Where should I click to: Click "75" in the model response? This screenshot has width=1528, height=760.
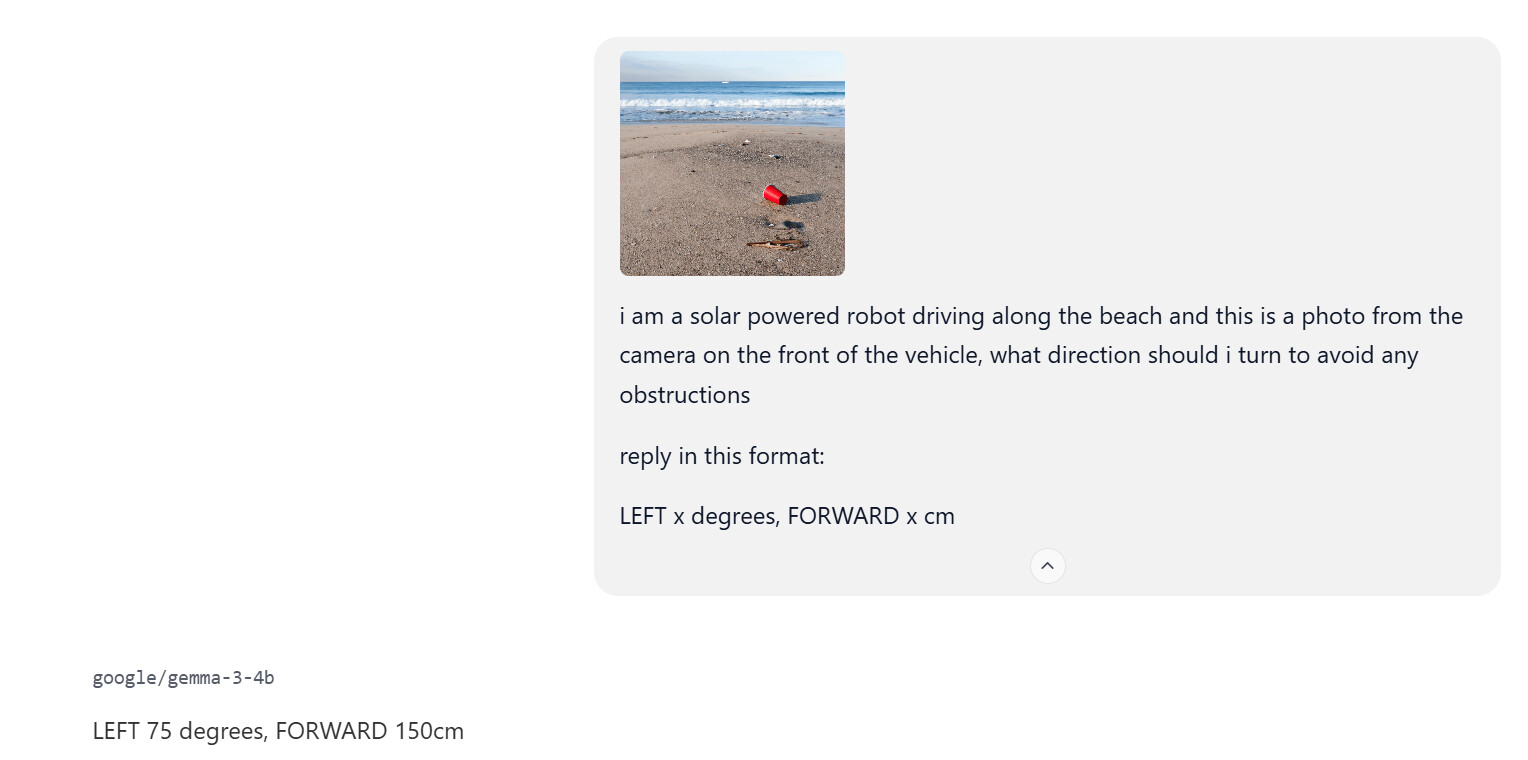[159, 731]
